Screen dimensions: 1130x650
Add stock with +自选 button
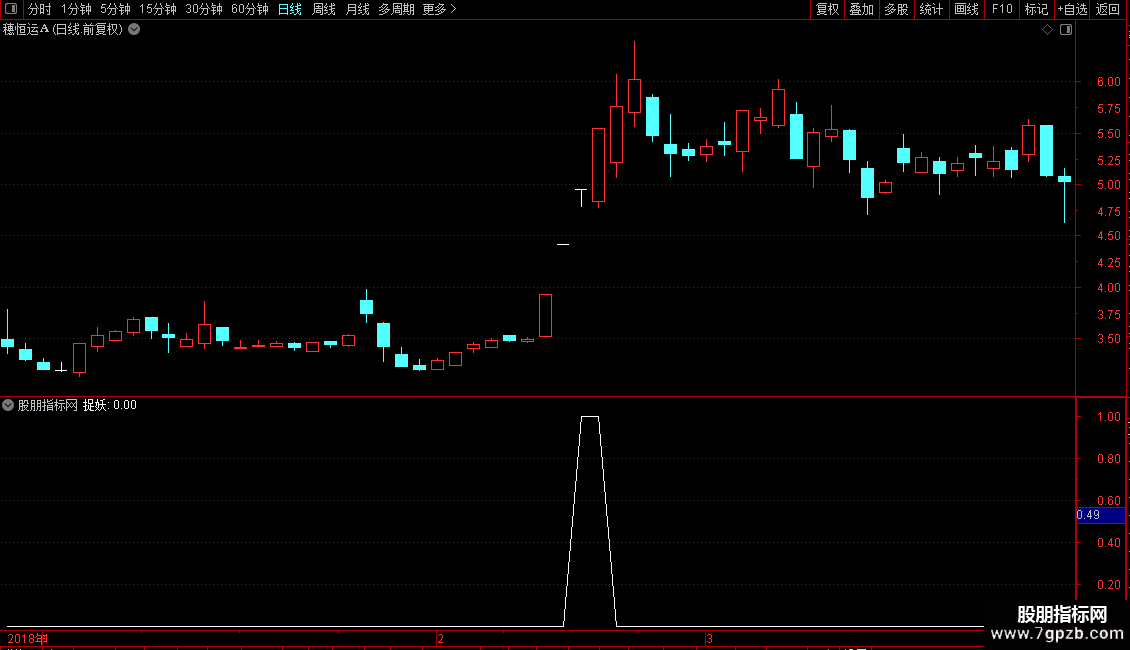coord(1072,9)
